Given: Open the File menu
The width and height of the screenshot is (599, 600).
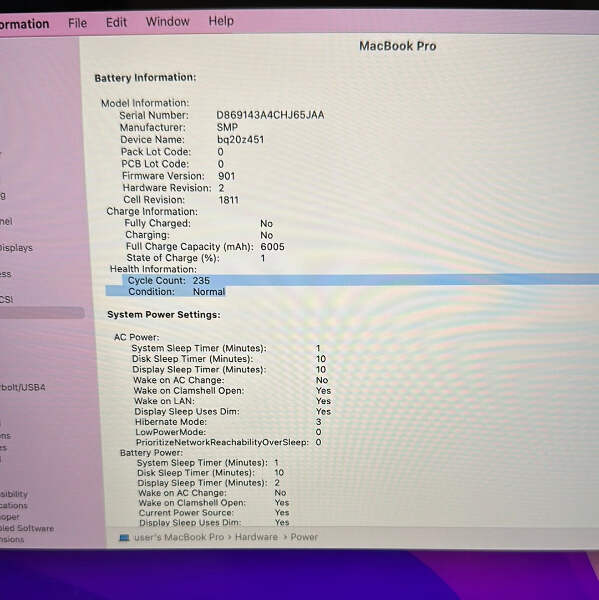Looking at the screenshot, I should (x=77, y=23).
